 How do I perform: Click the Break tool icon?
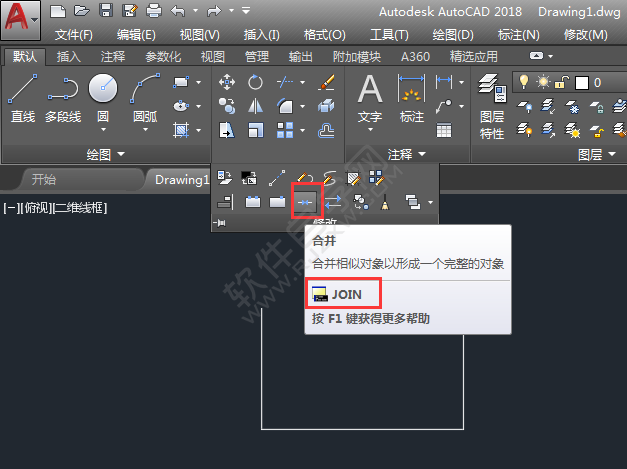point(253,202)
